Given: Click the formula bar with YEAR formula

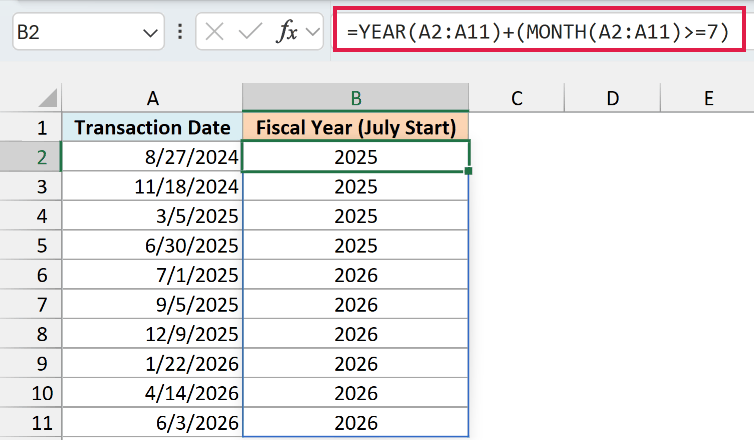Looking at the screenshot, I should click(539, 30).
